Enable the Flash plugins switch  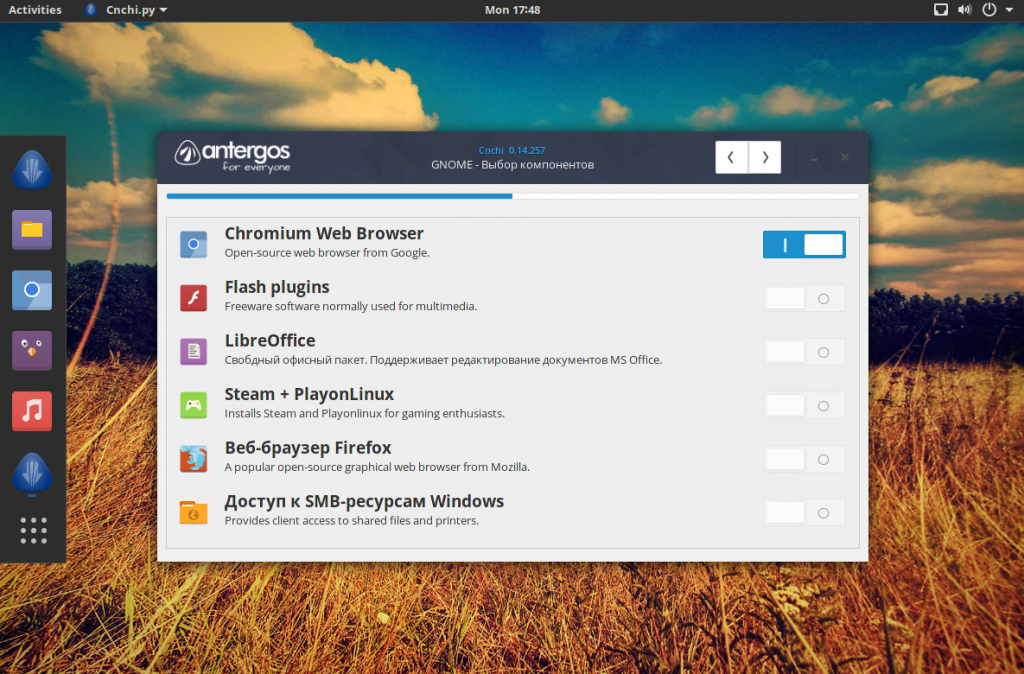[804, 298]
